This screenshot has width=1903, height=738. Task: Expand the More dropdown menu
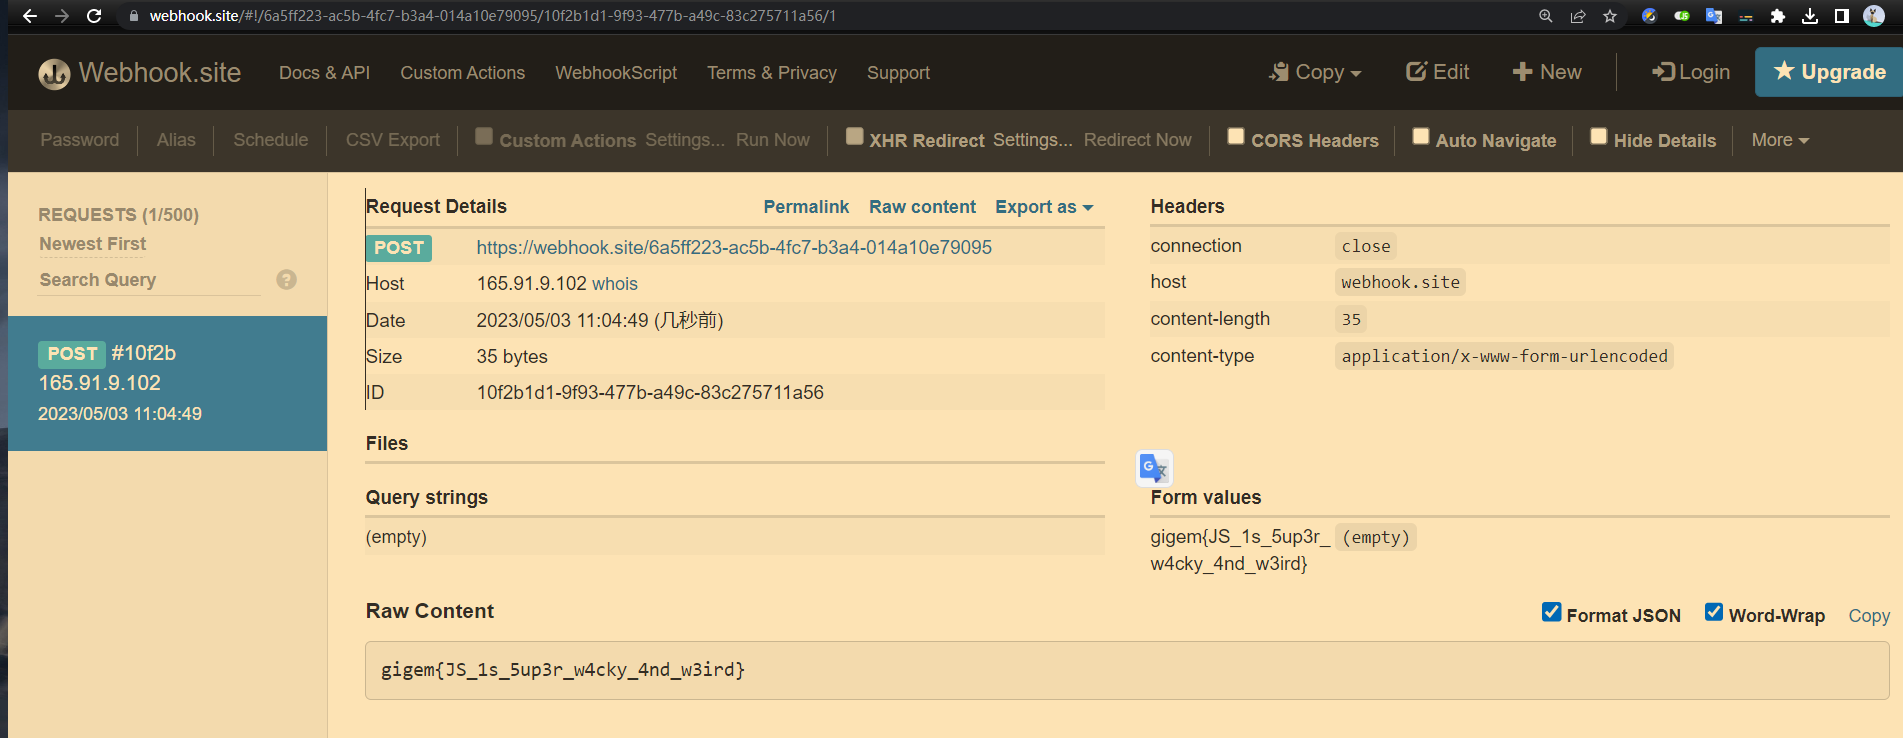[1780, 140]
